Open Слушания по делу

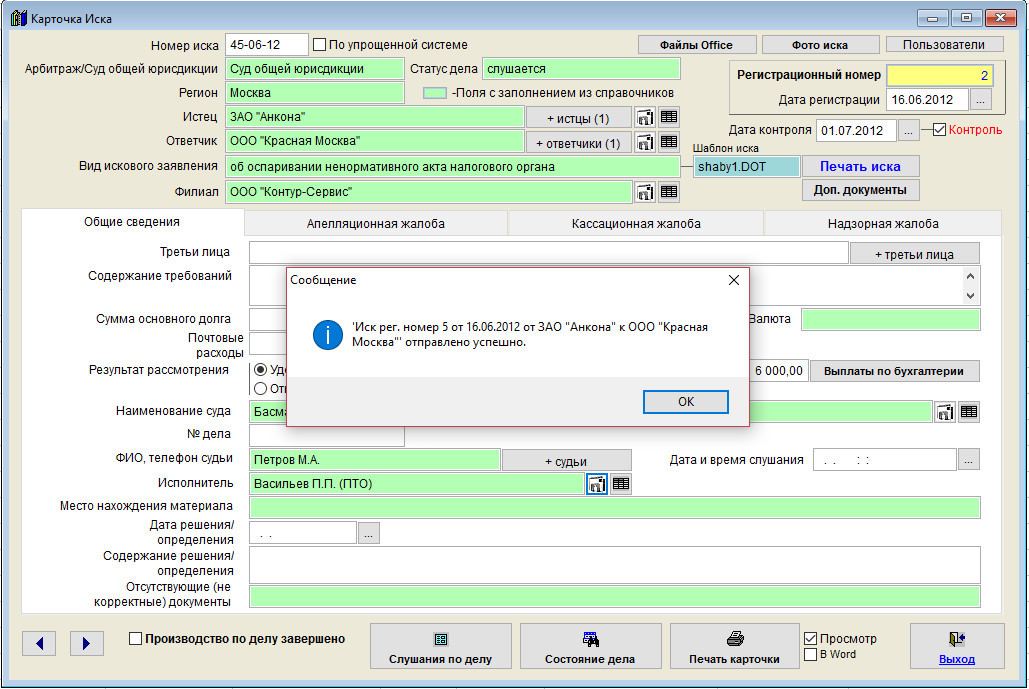[x=440, y=646]
